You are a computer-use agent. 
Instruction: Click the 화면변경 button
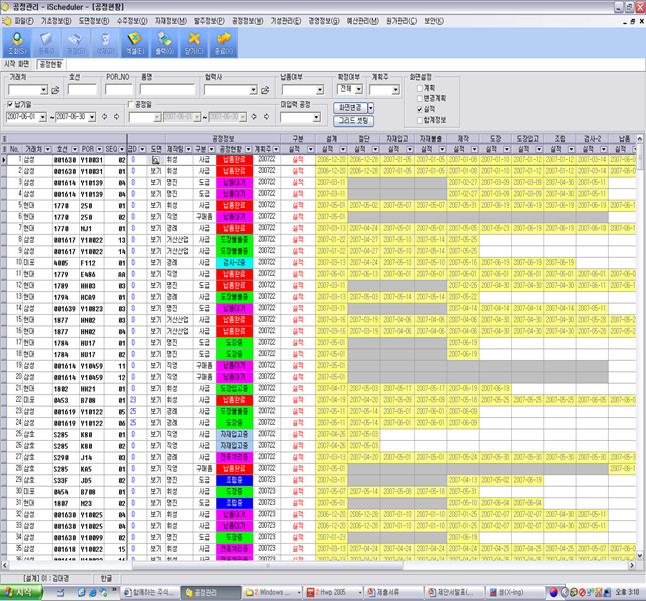[x=350, y=108]
